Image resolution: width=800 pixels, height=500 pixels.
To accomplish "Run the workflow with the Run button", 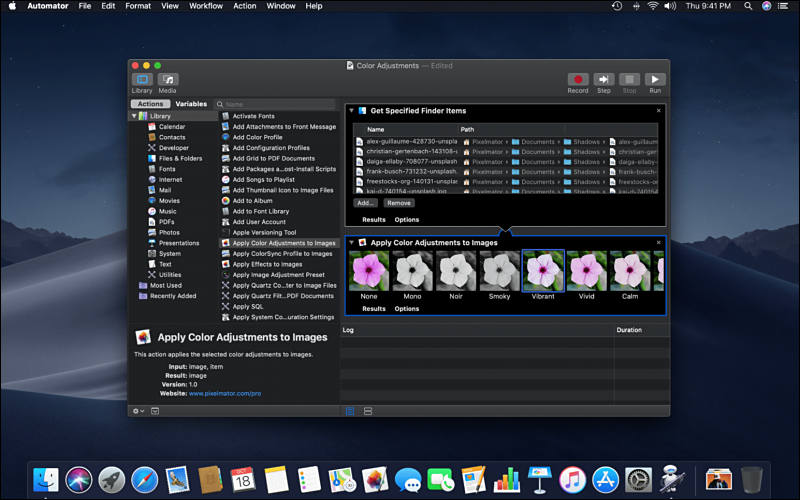I will pyautogui.click(x=655, y=80).
